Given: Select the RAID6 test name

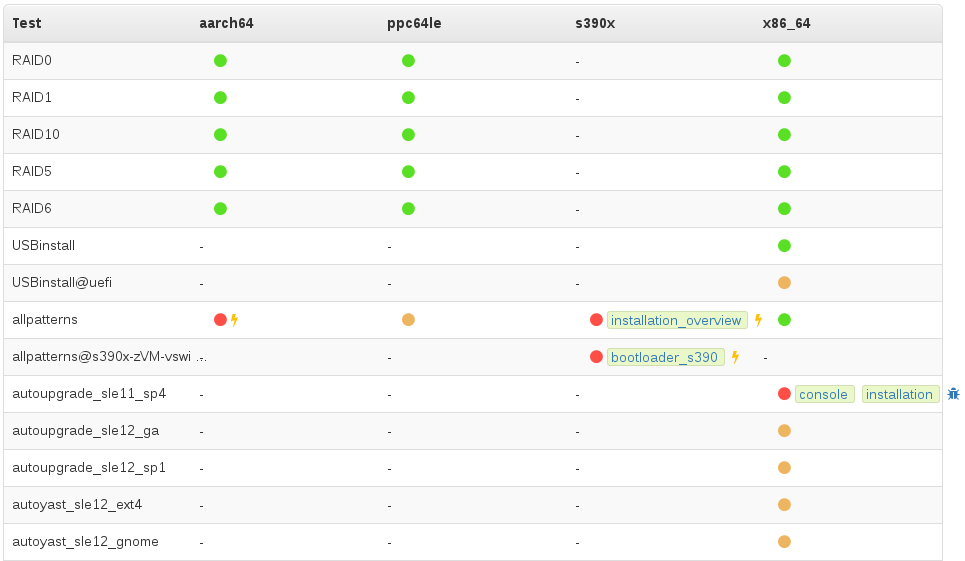Looking at the screenshot, I should pyautogui.click(x=32, y=208).
